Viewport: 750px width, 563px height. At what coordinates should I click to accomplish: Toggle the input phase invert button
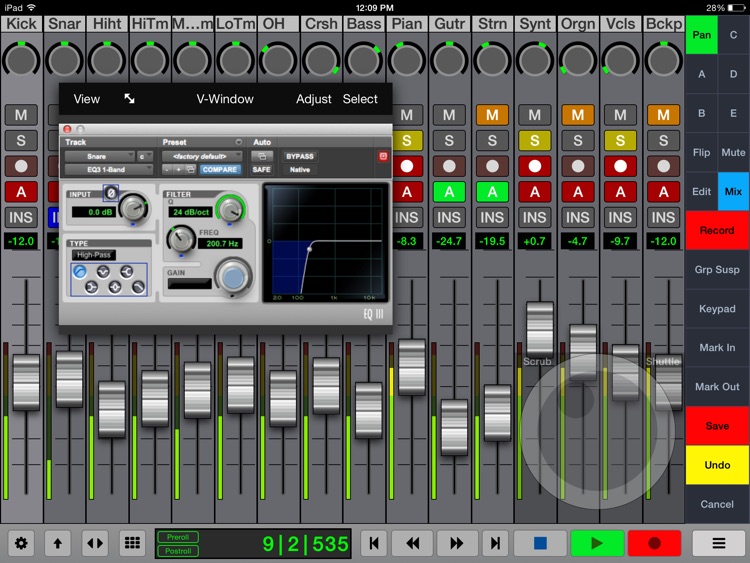click(x=111, y=193)
